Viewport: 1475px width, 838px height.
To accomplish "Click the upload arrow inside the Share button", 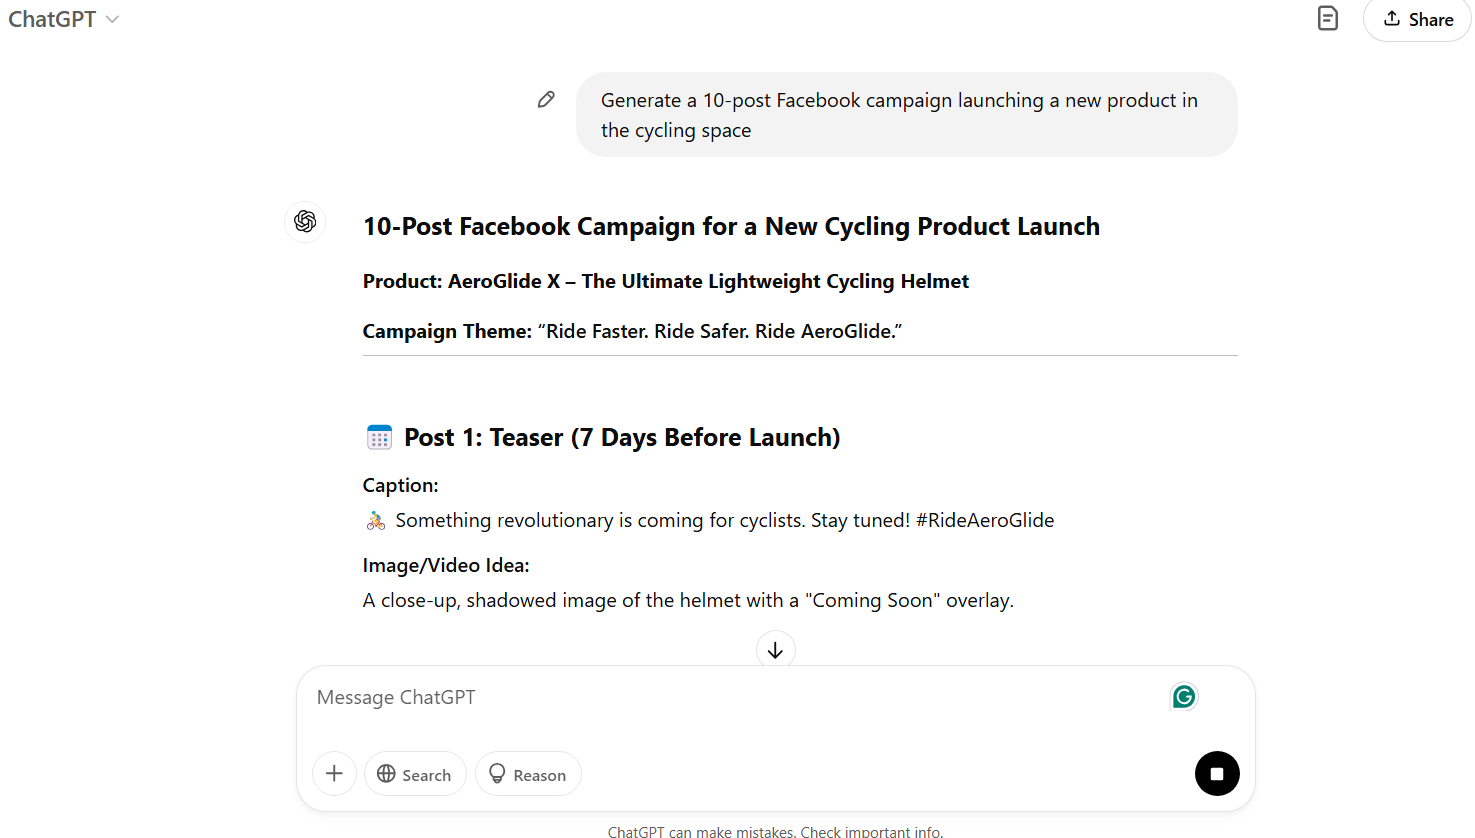I will pyautogui.click(x=1394, y=19).
